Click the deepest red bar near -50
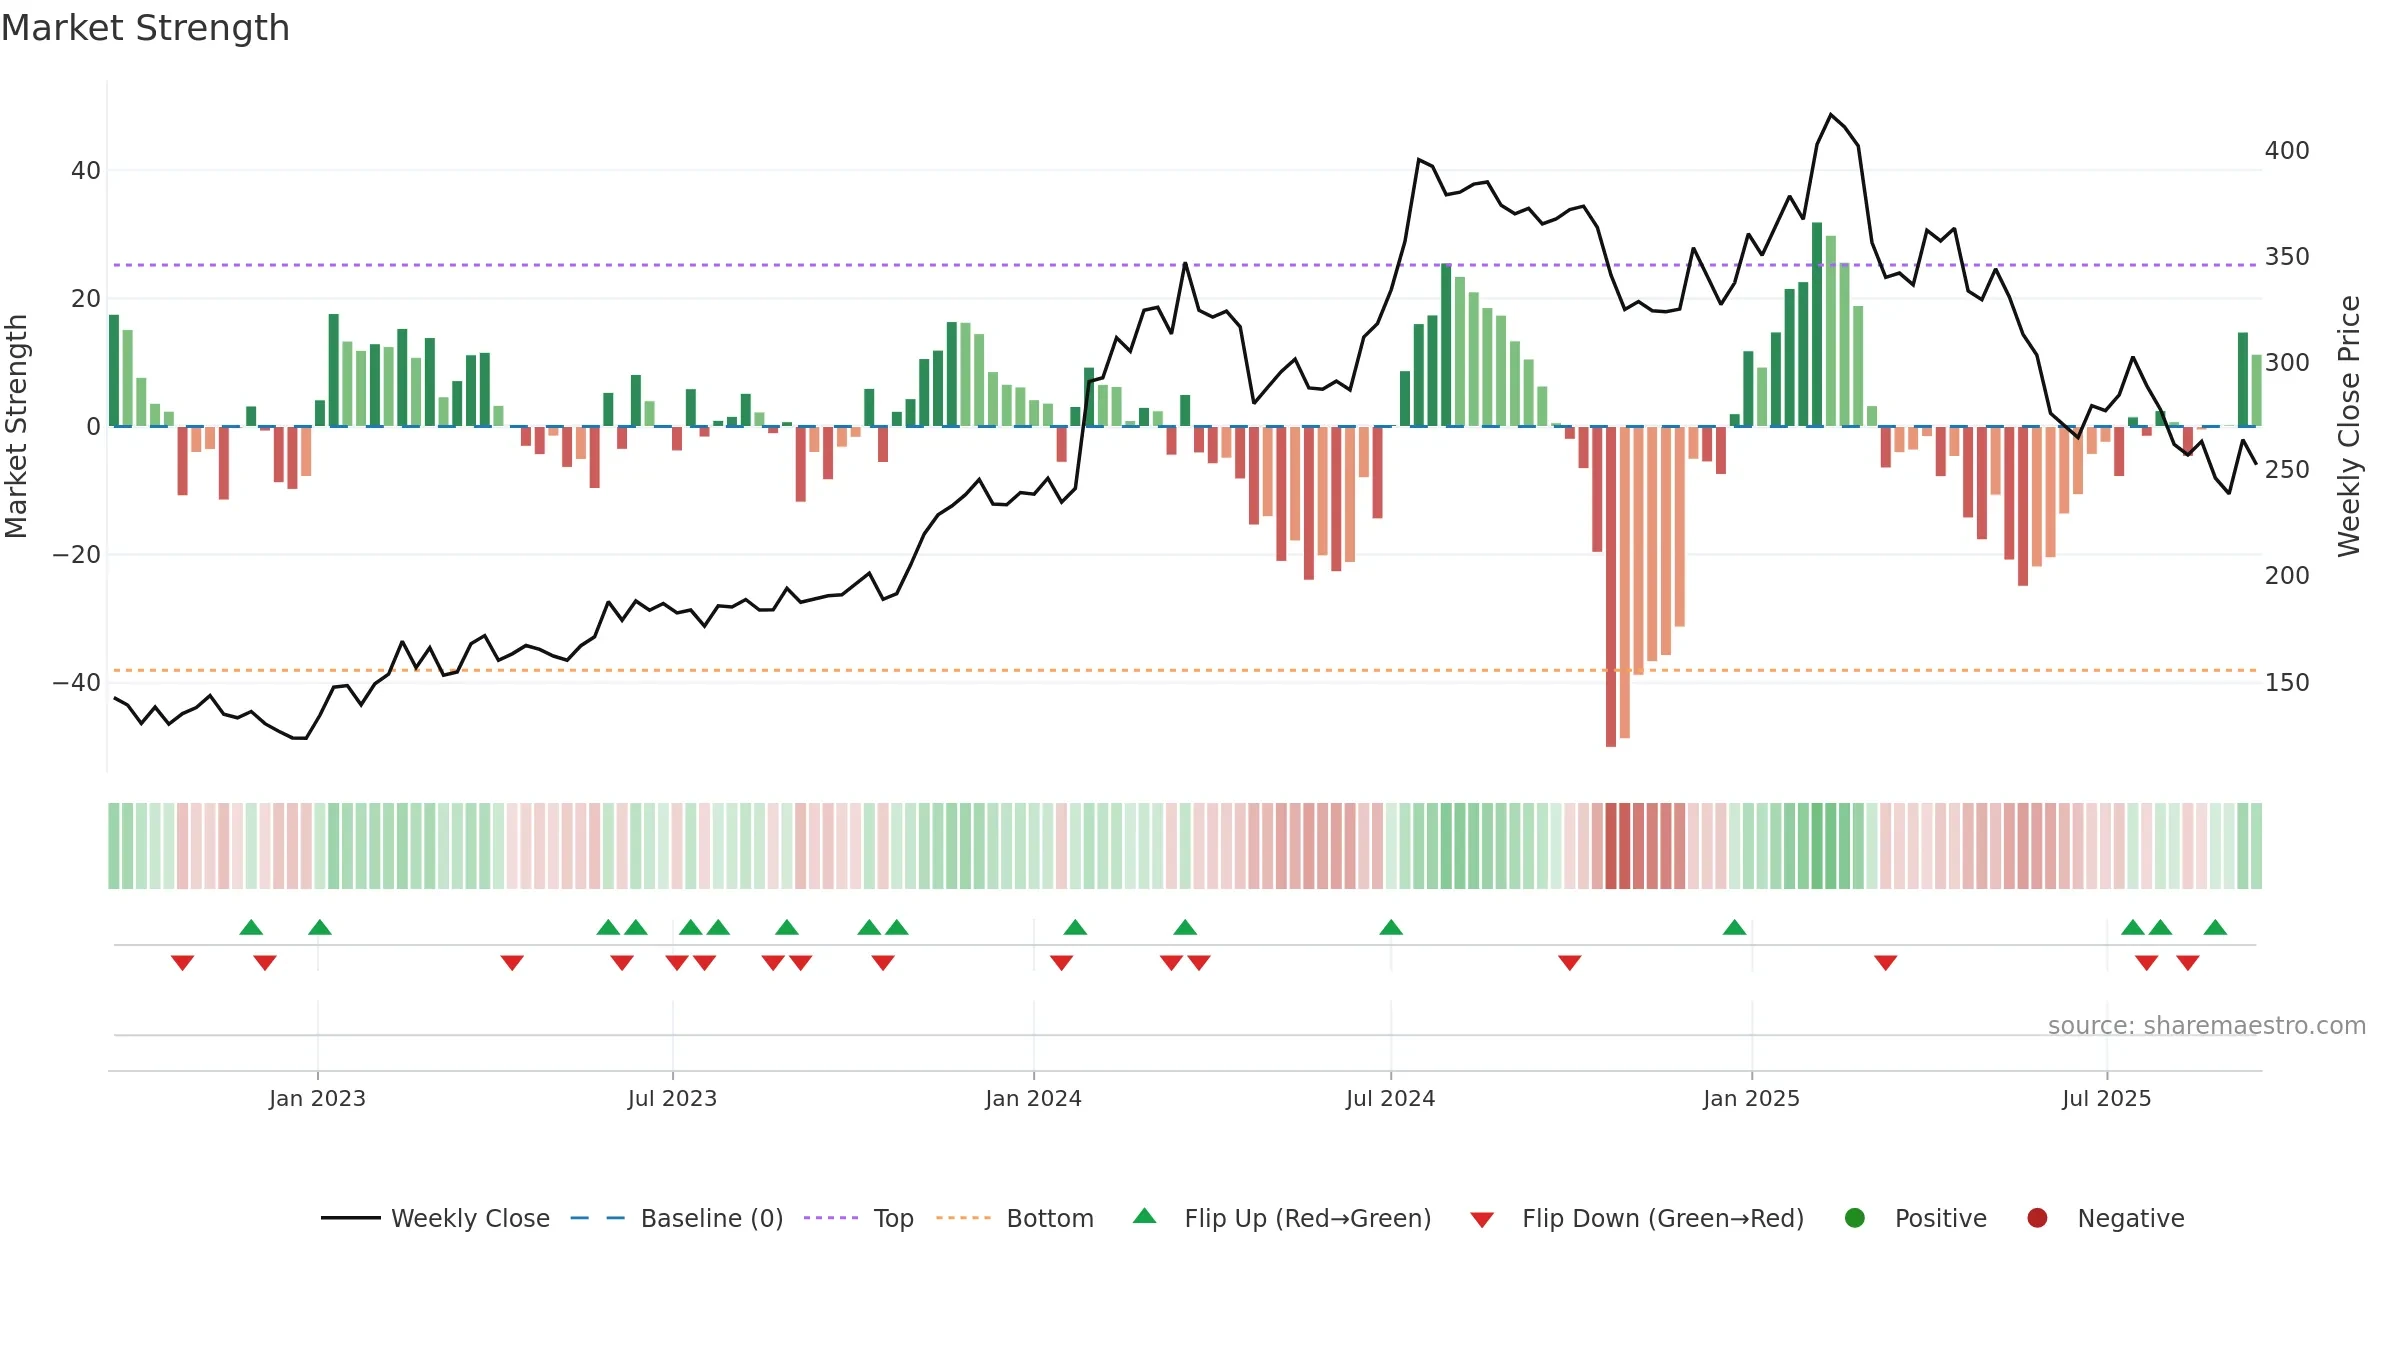Screen dimensions: 2400x1350 [1611, 586]
